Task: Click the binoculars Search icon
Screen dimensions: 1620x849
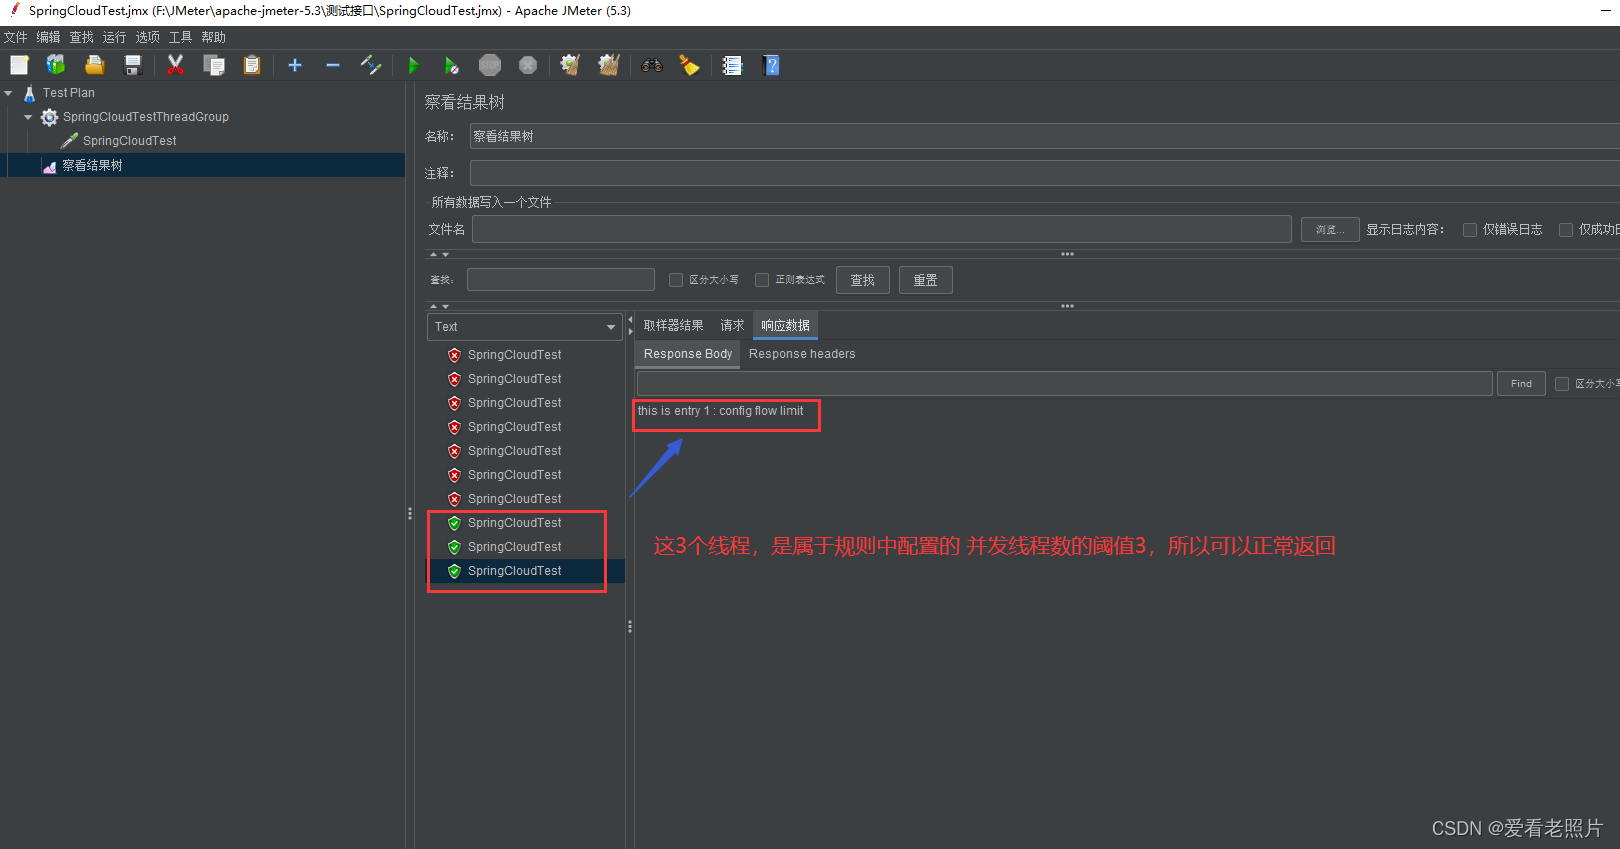Action: click(652, 65)
